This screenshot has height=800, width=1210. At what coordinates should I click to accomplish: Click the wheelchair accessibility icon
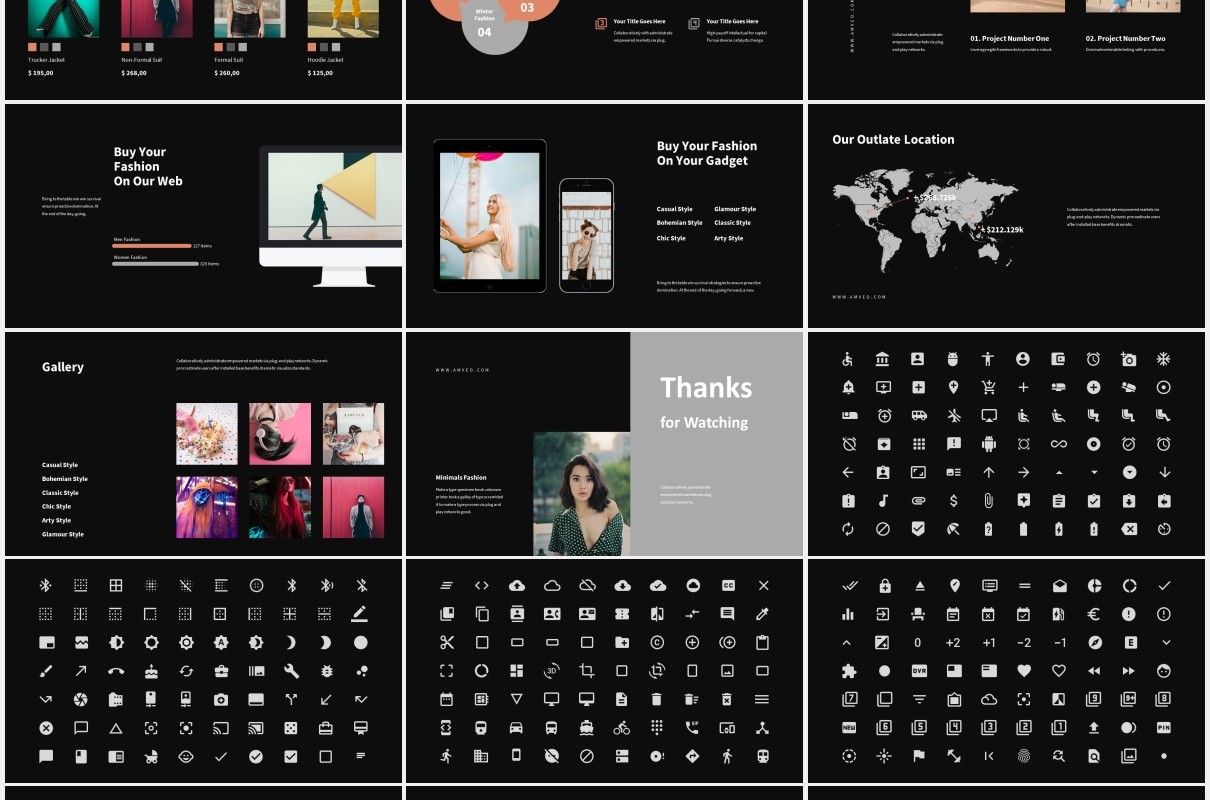pyautogui.click(x=848, y=359)
